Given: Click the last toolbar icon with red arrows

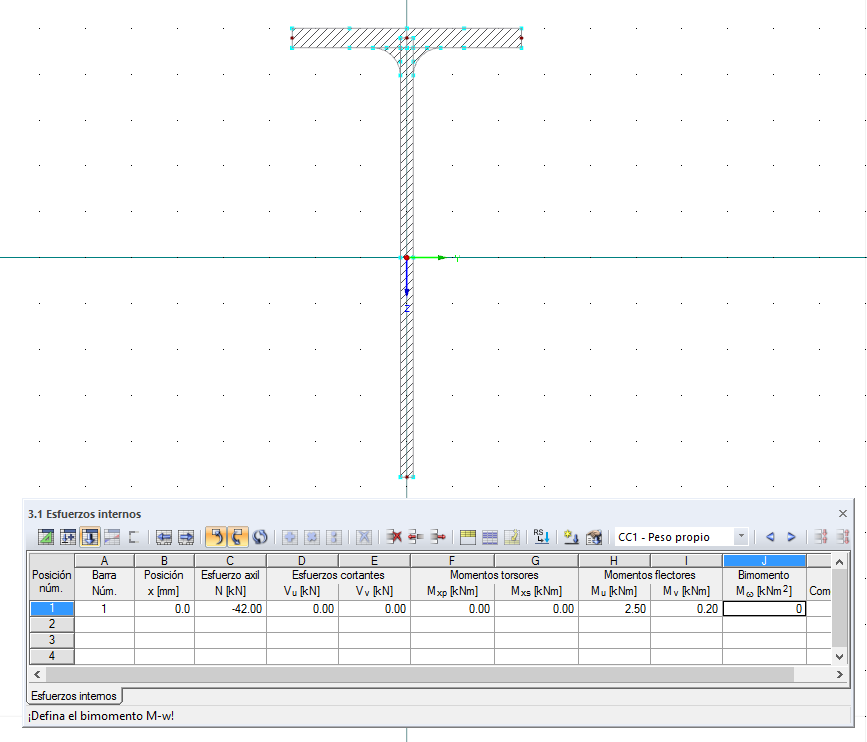Looking at the screenshot, I should 843,537.
